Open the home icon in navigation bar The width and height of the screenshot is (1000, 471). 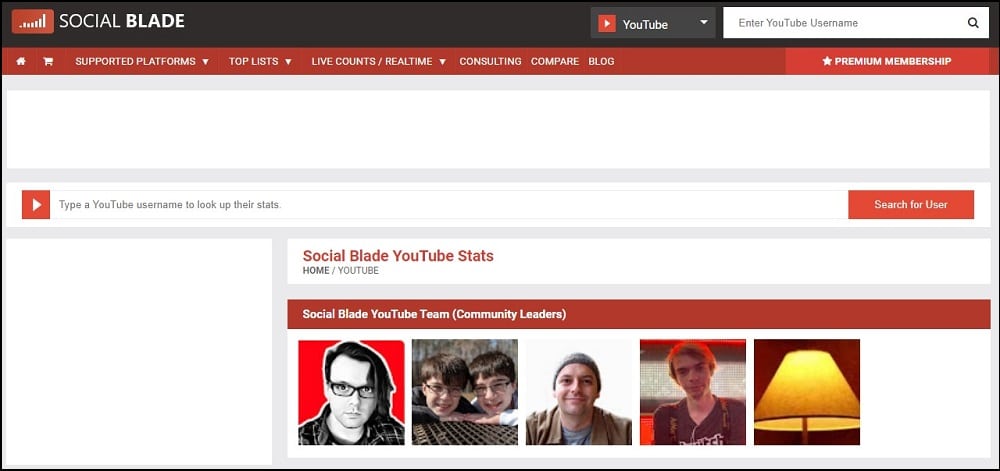tap(21, 62)
